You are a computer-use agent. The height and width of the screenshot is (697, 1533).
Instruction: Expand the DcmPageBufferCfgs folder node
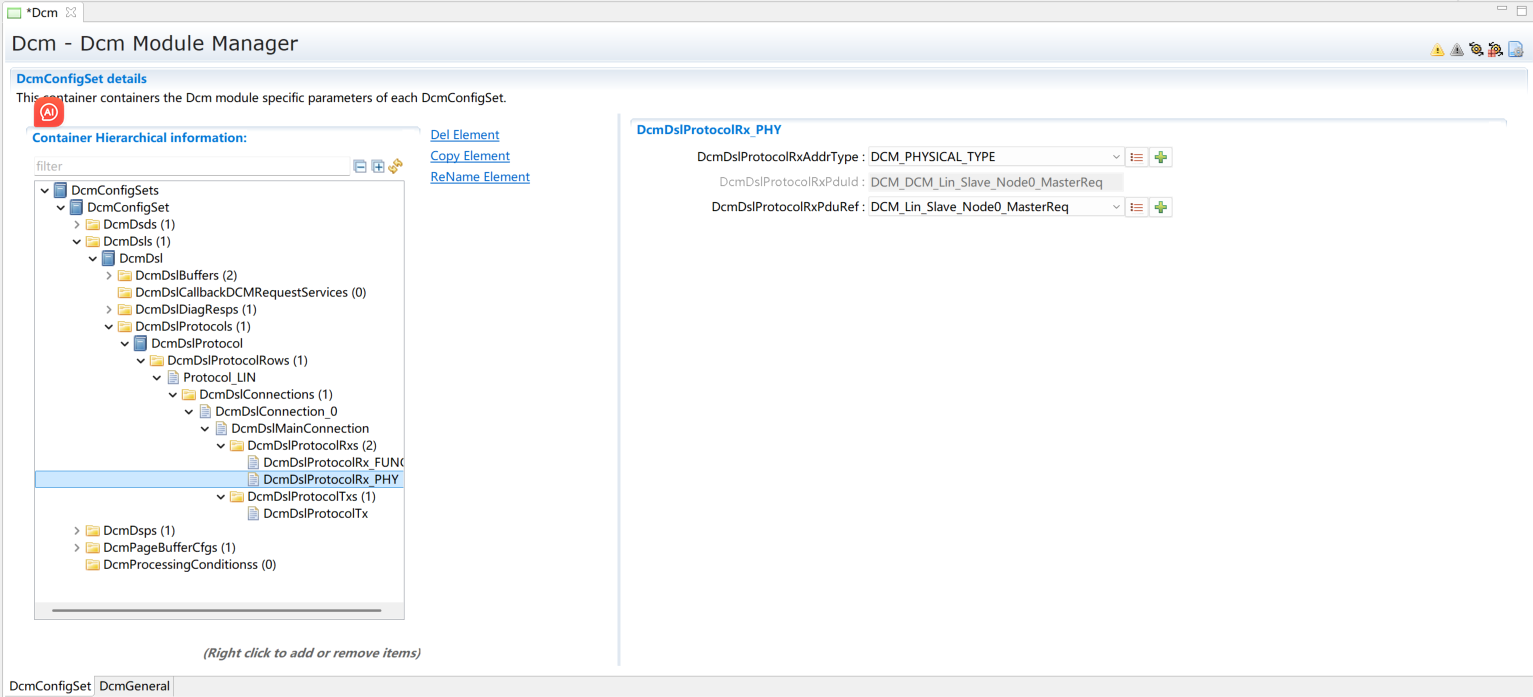pos(77,548)
